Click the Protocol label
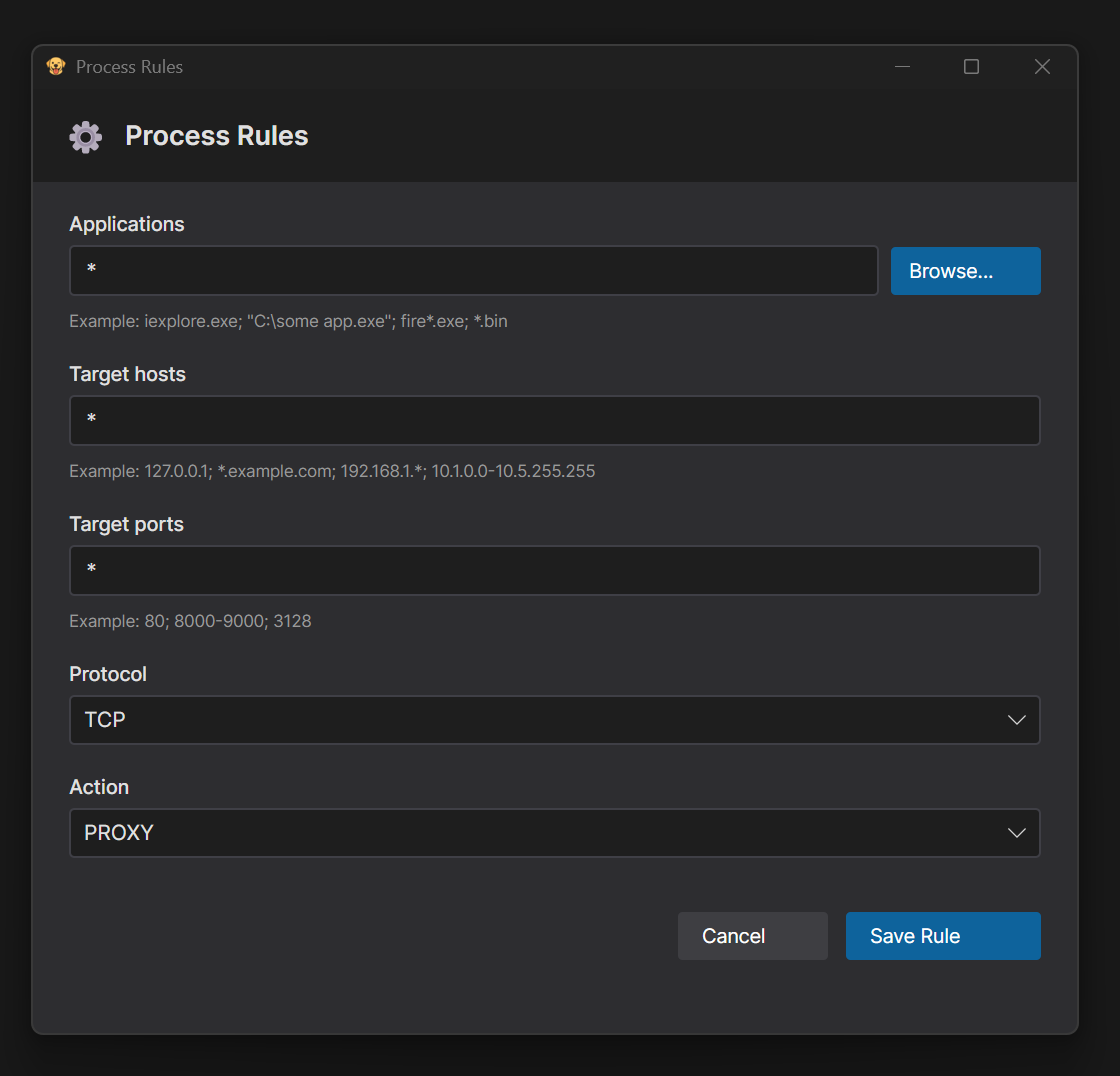 108,674
